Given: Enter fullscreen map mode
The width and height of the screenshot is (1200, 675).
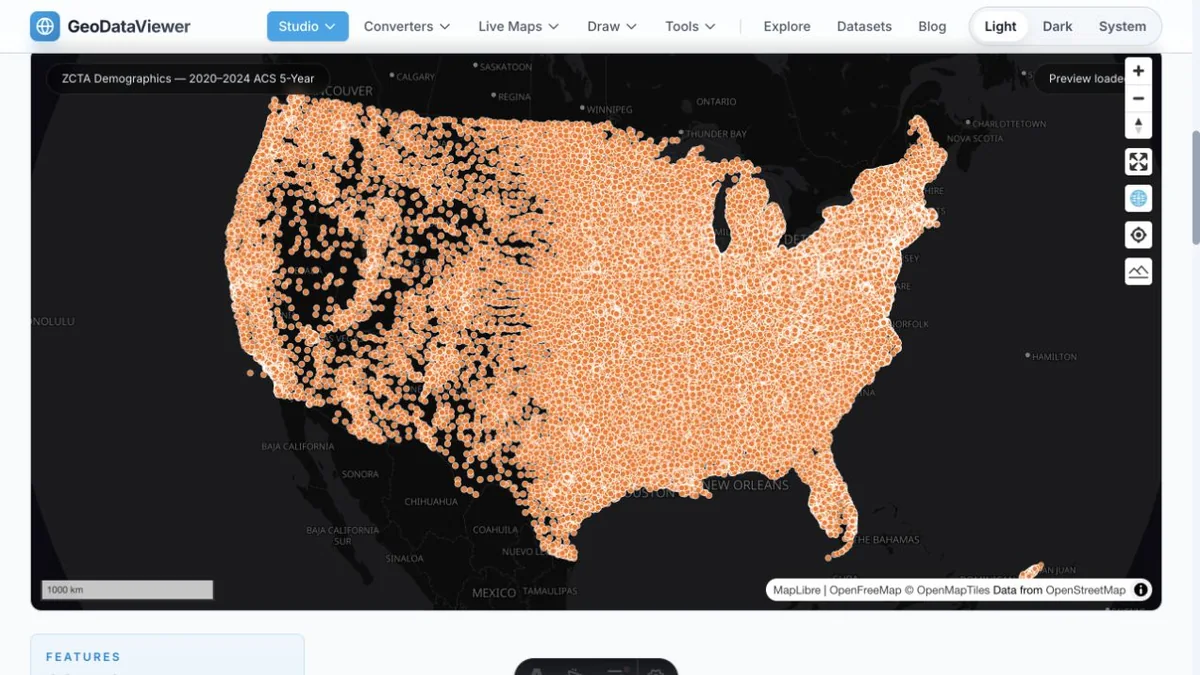Looking at the screenshot, I should click(x=1138, y=162).
